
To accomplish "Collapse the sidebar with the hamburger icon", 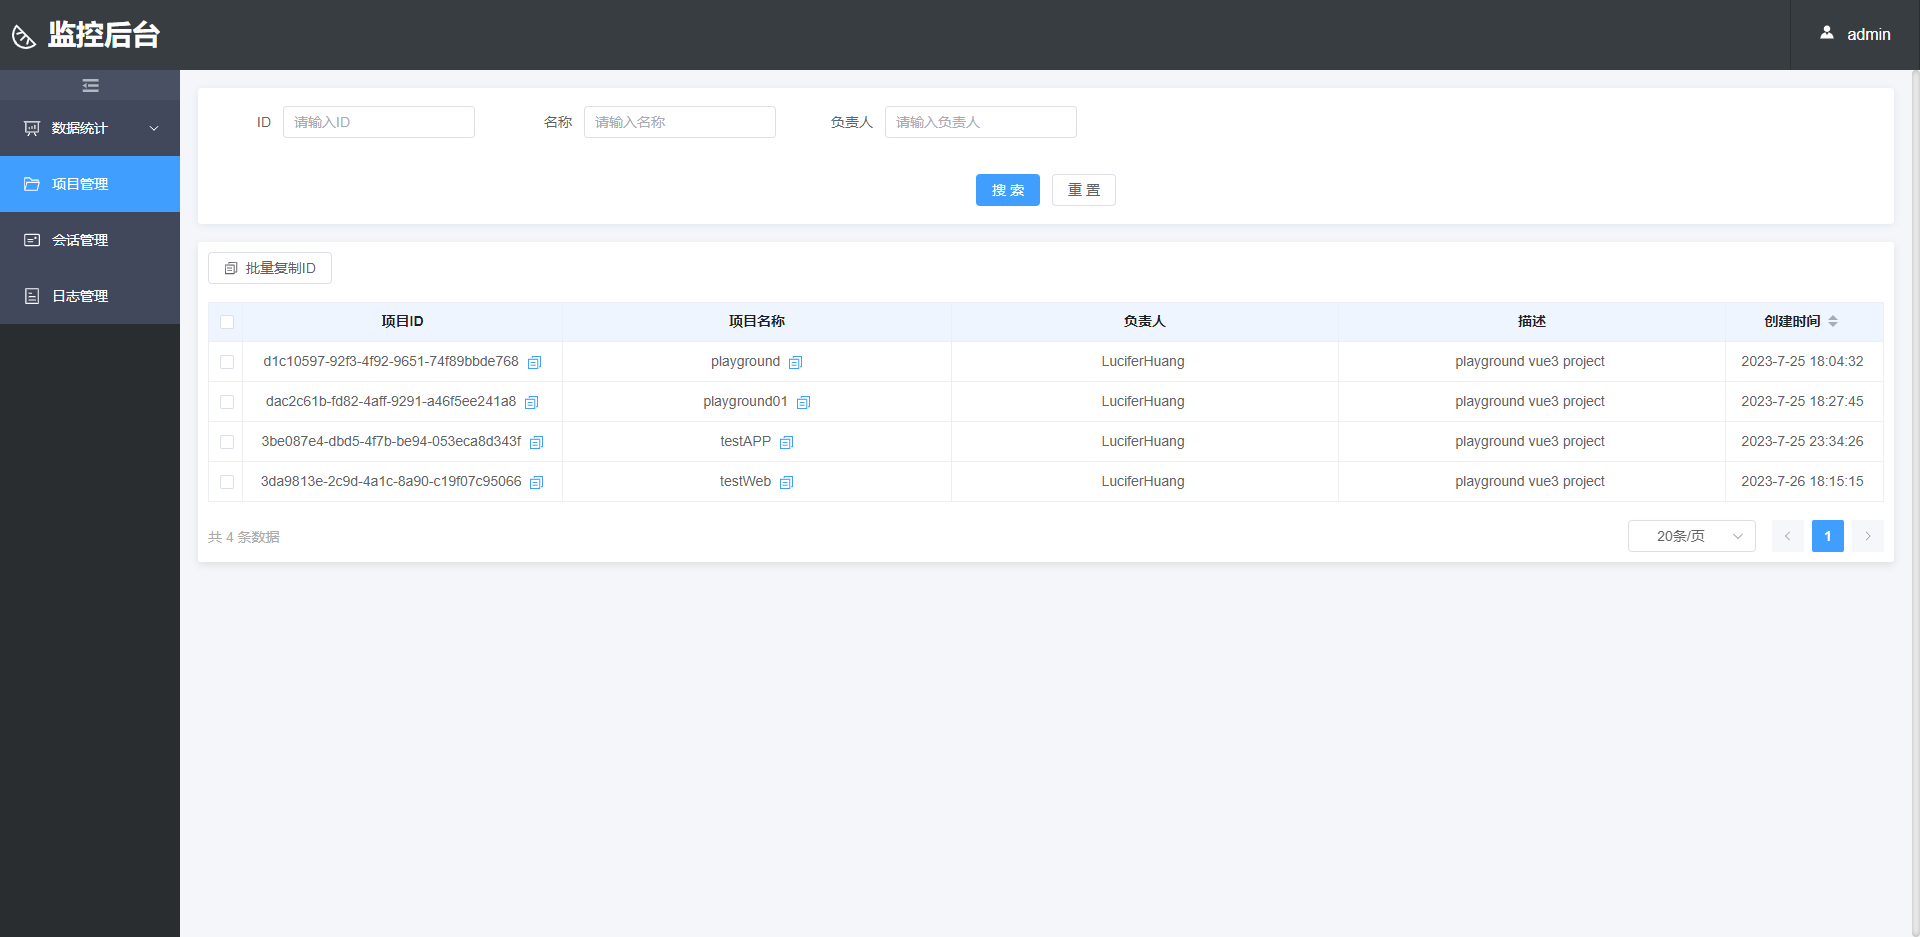I will 90,85.
